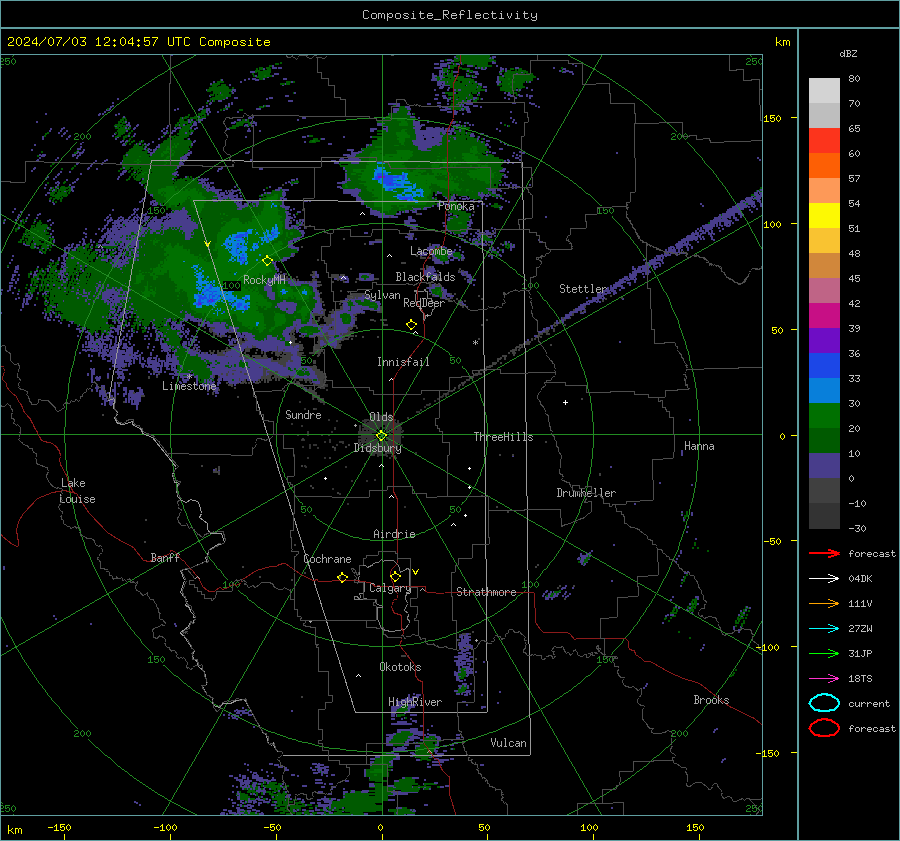This screenshot has width=900, height=841.
Task: Click the Hanna town label
Action: click(x=699, y=445)
